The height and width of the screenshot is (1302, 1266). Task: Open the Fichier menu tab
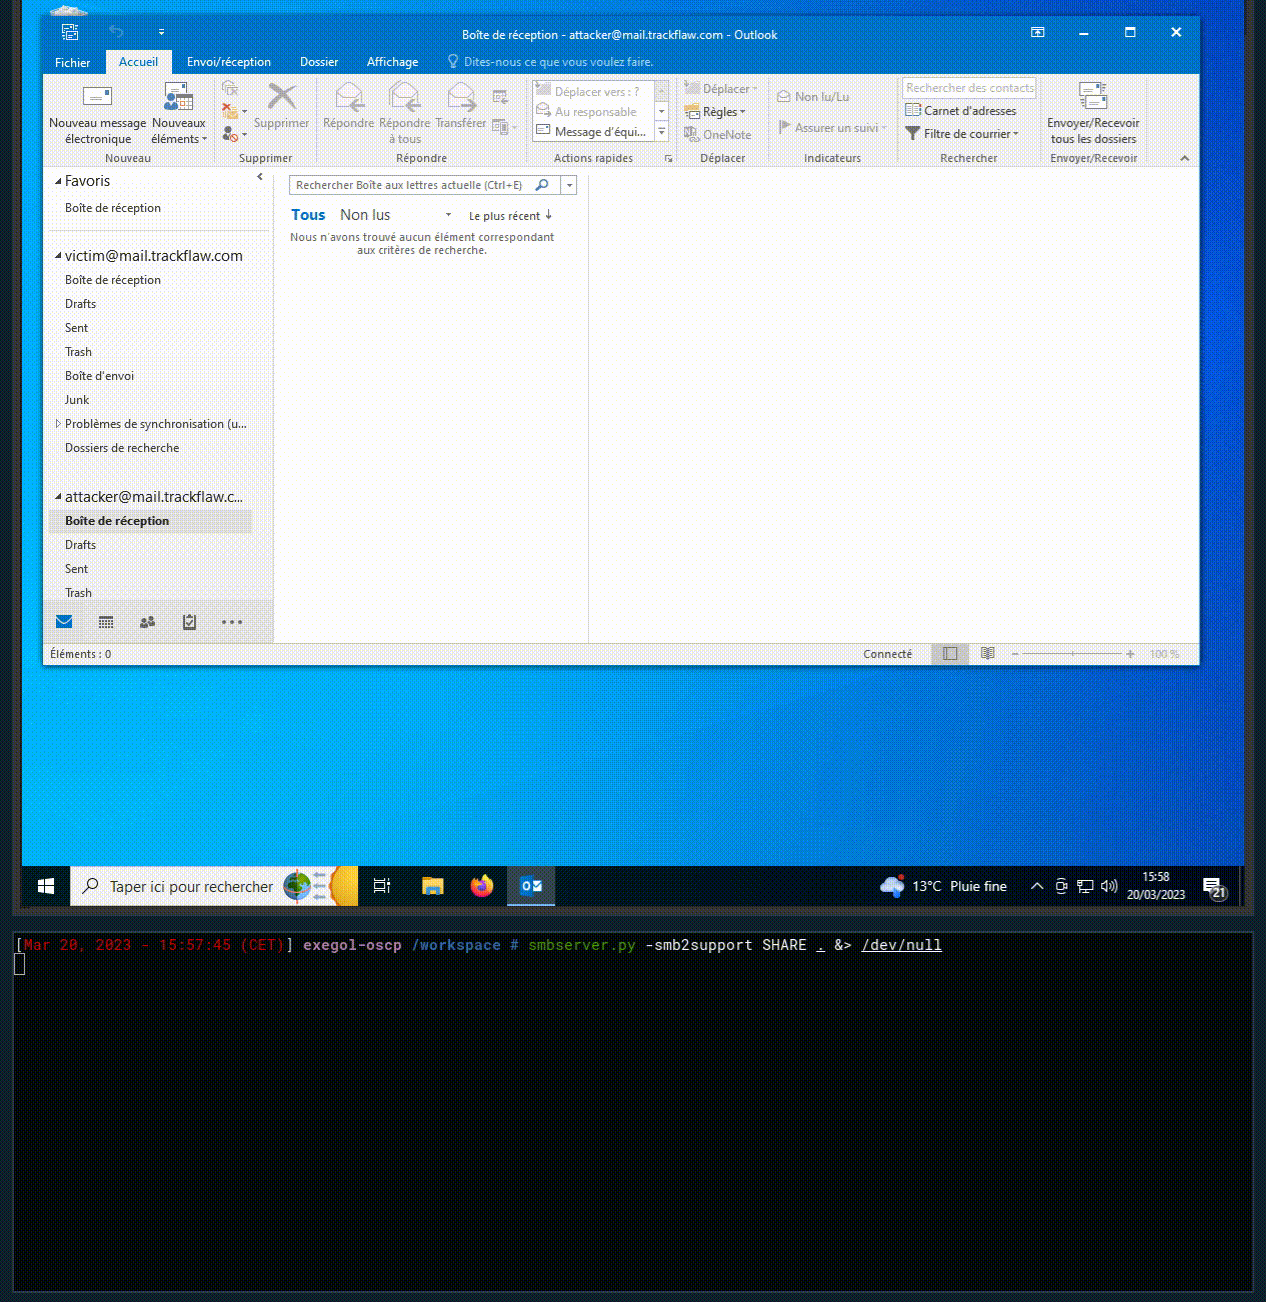(73, 62)
